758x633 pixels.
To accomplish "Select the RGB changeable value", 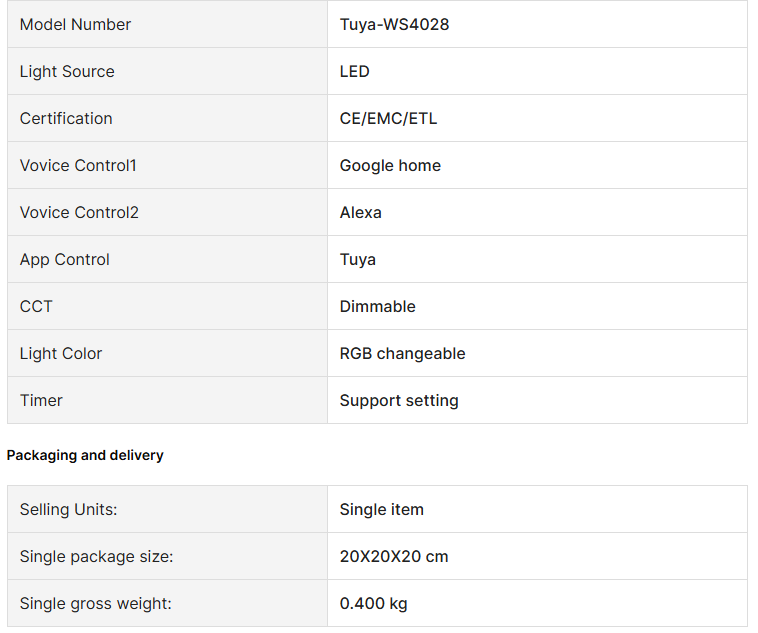I will [x=402, y=353].
